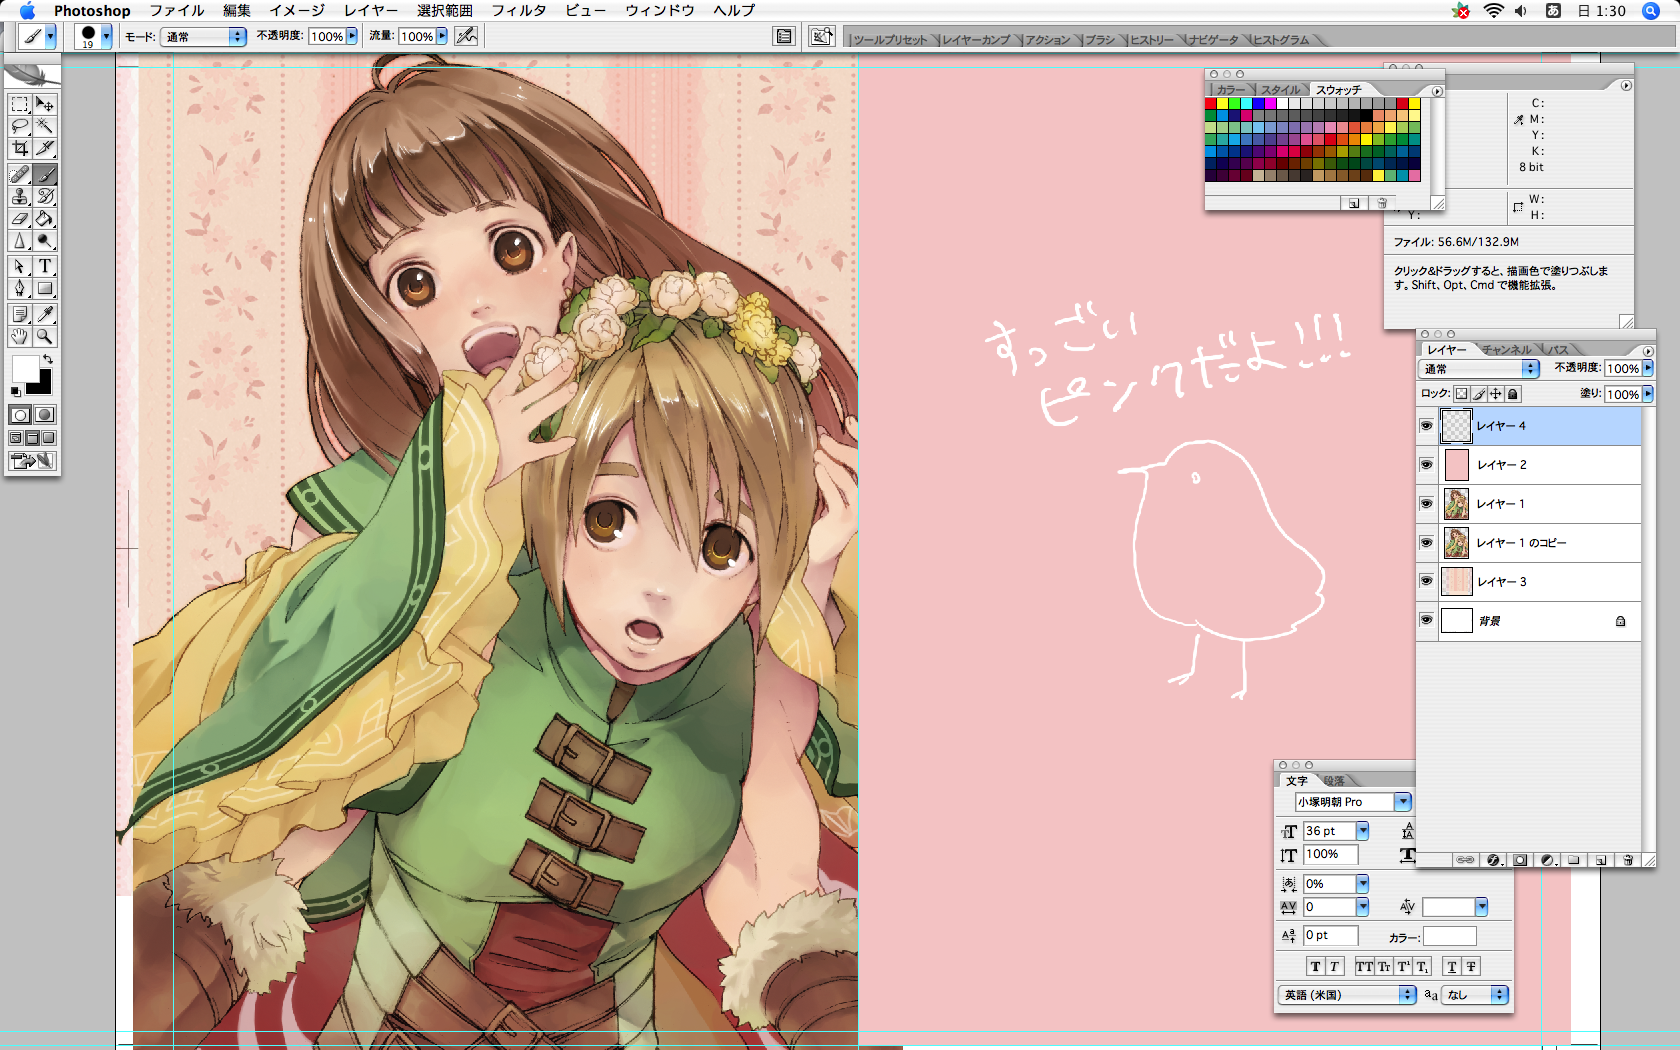The width and height of the screenshot is (1680, 1050).
Task: Click the text カラー swatch
Action: tap(1449, 936)
